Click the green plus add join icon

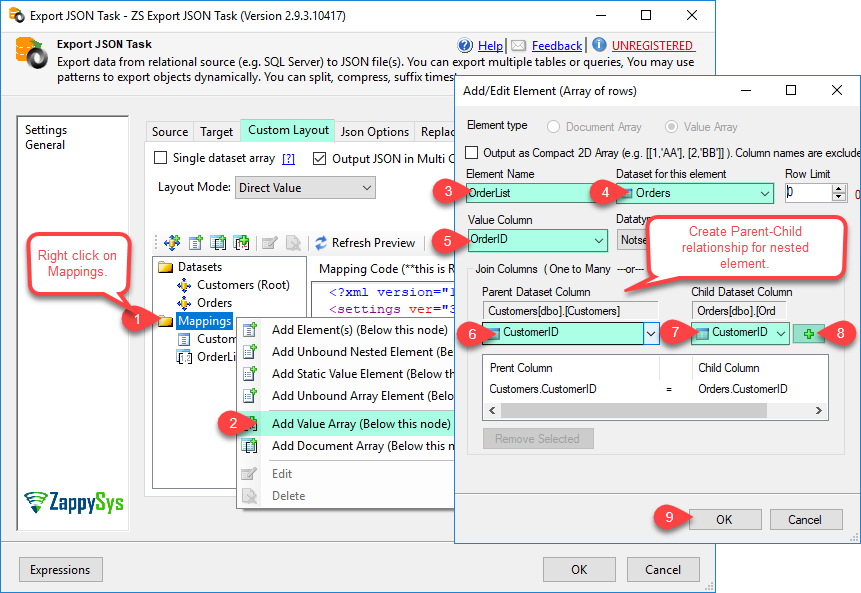tap(808, 333)
